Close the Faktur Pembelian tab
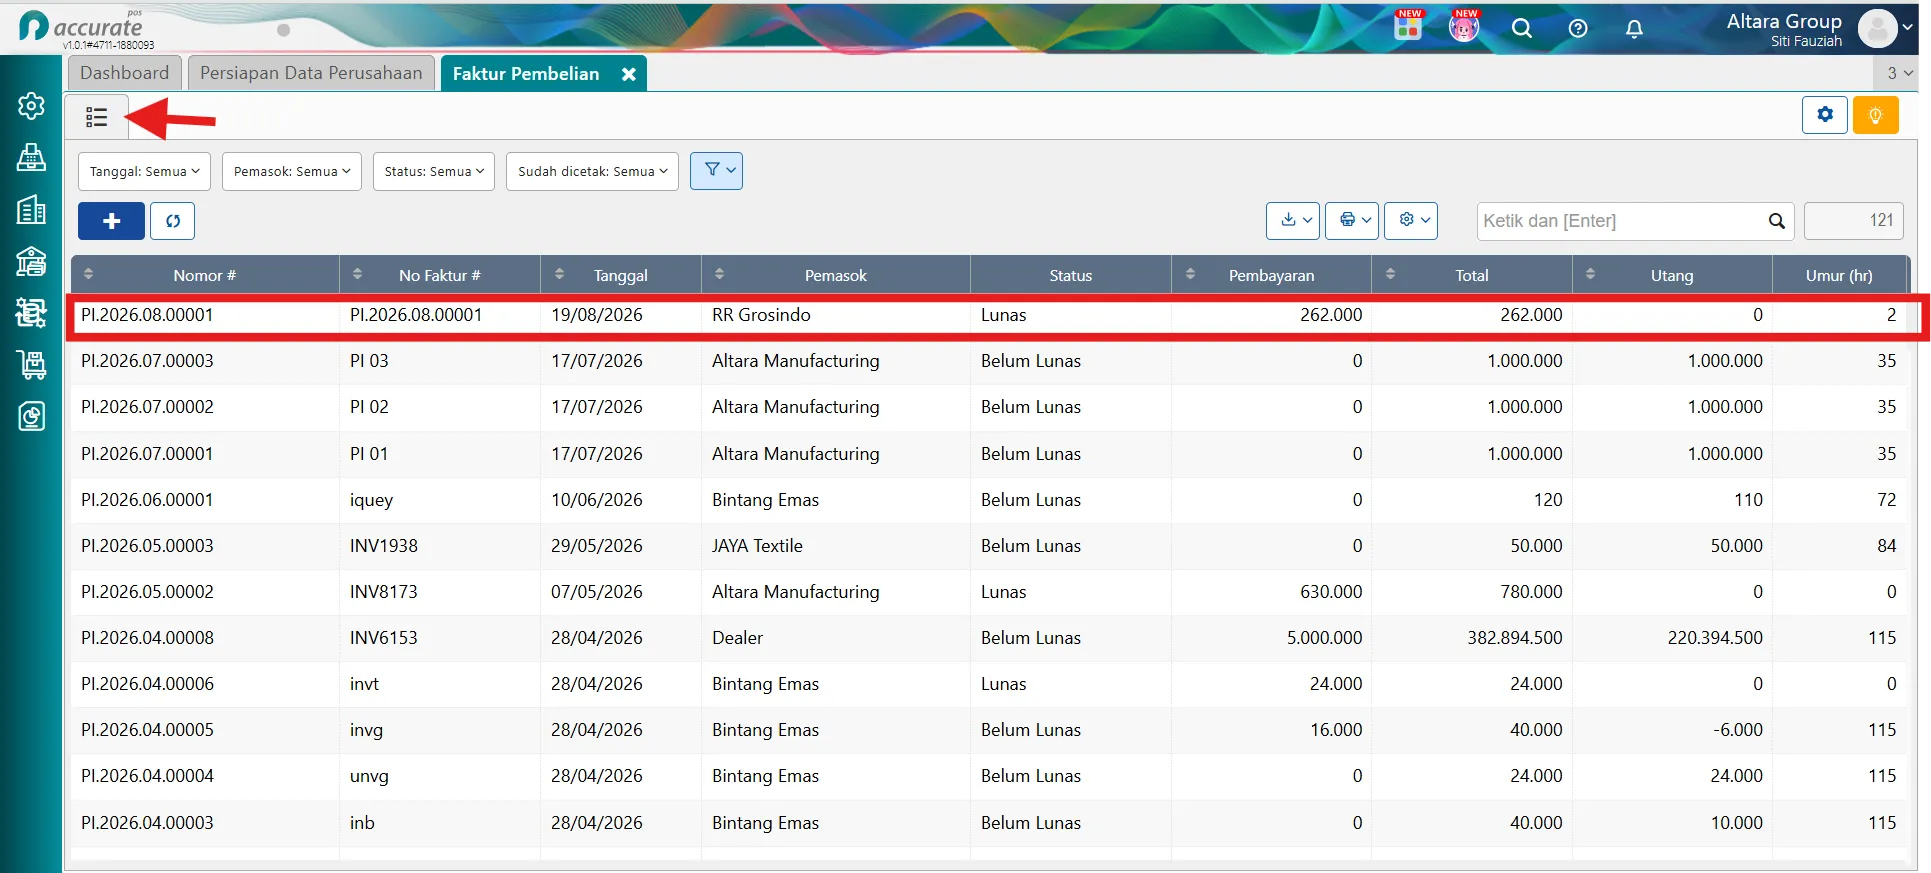The height and width of the screenshot is (873, 1931). (x=628, y=74)
